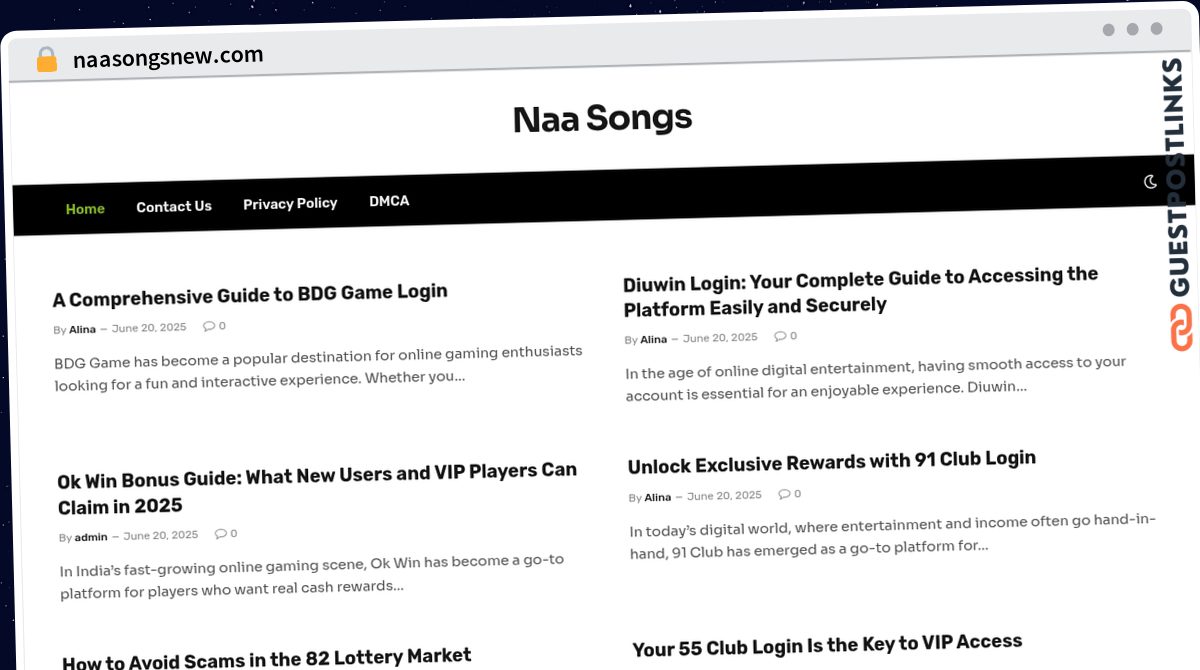Click date June 20, 2025 on 91 Club post
The width and height of the screenshot is (1200, 670).
click(724, 496)
